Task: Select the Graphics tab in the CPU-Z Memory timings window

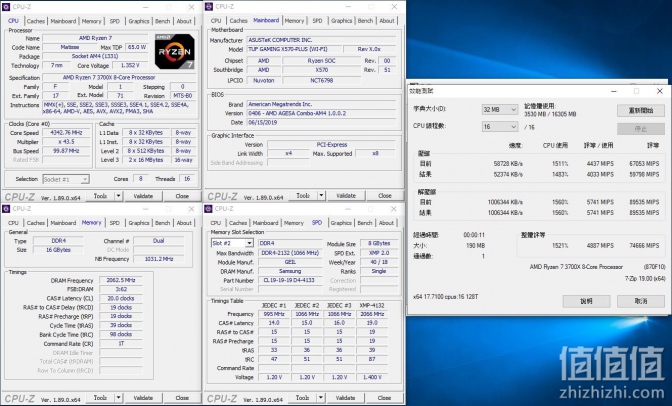Action: 139,223
